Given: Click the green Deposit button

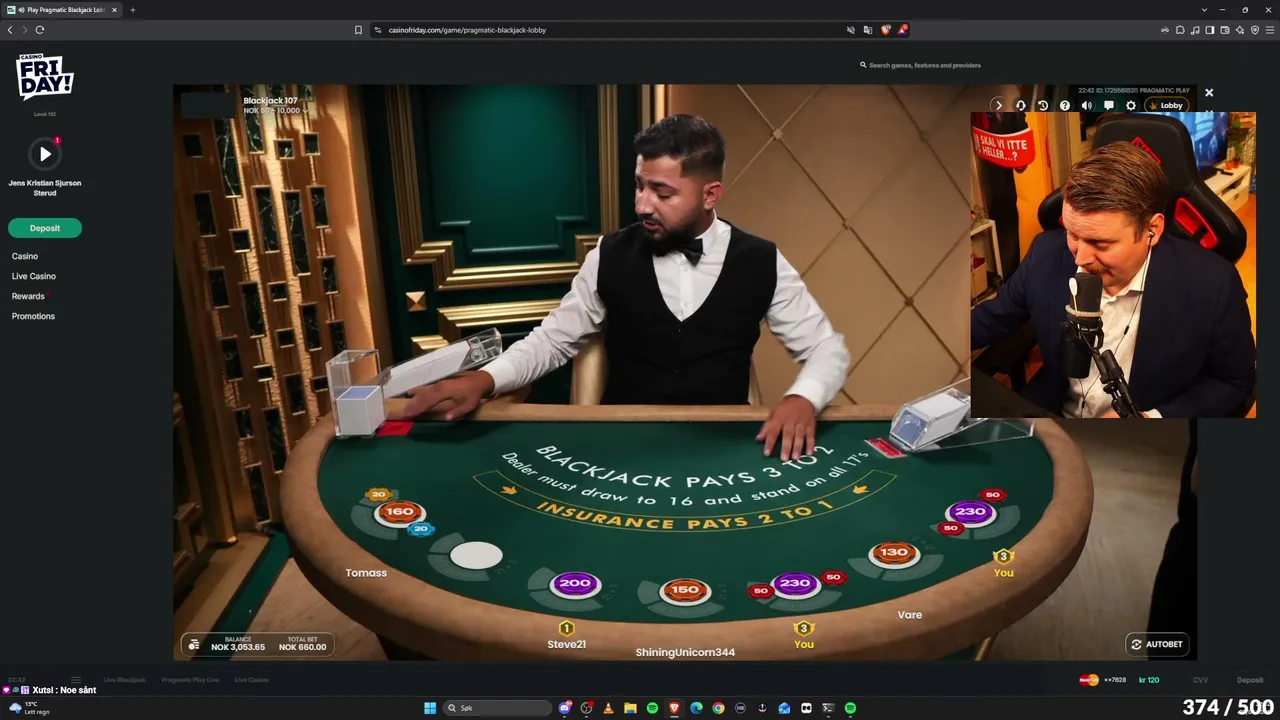Looking at the screenshot, I should click(45, 228).
